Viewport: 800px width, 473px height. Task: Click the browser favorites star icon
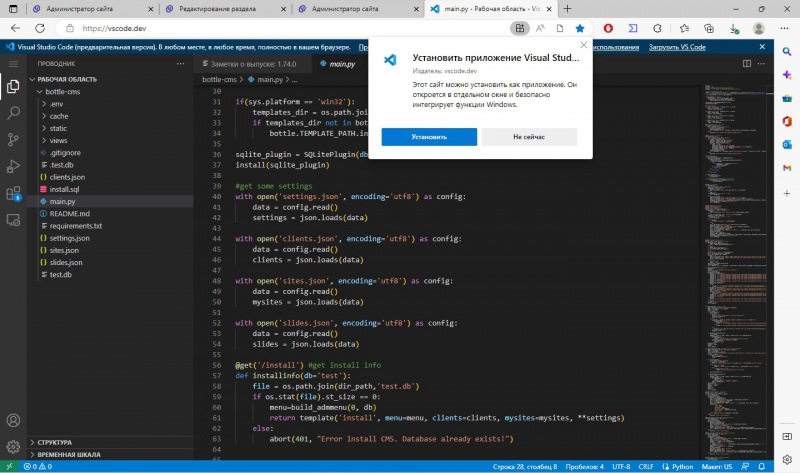click(580, 29)
